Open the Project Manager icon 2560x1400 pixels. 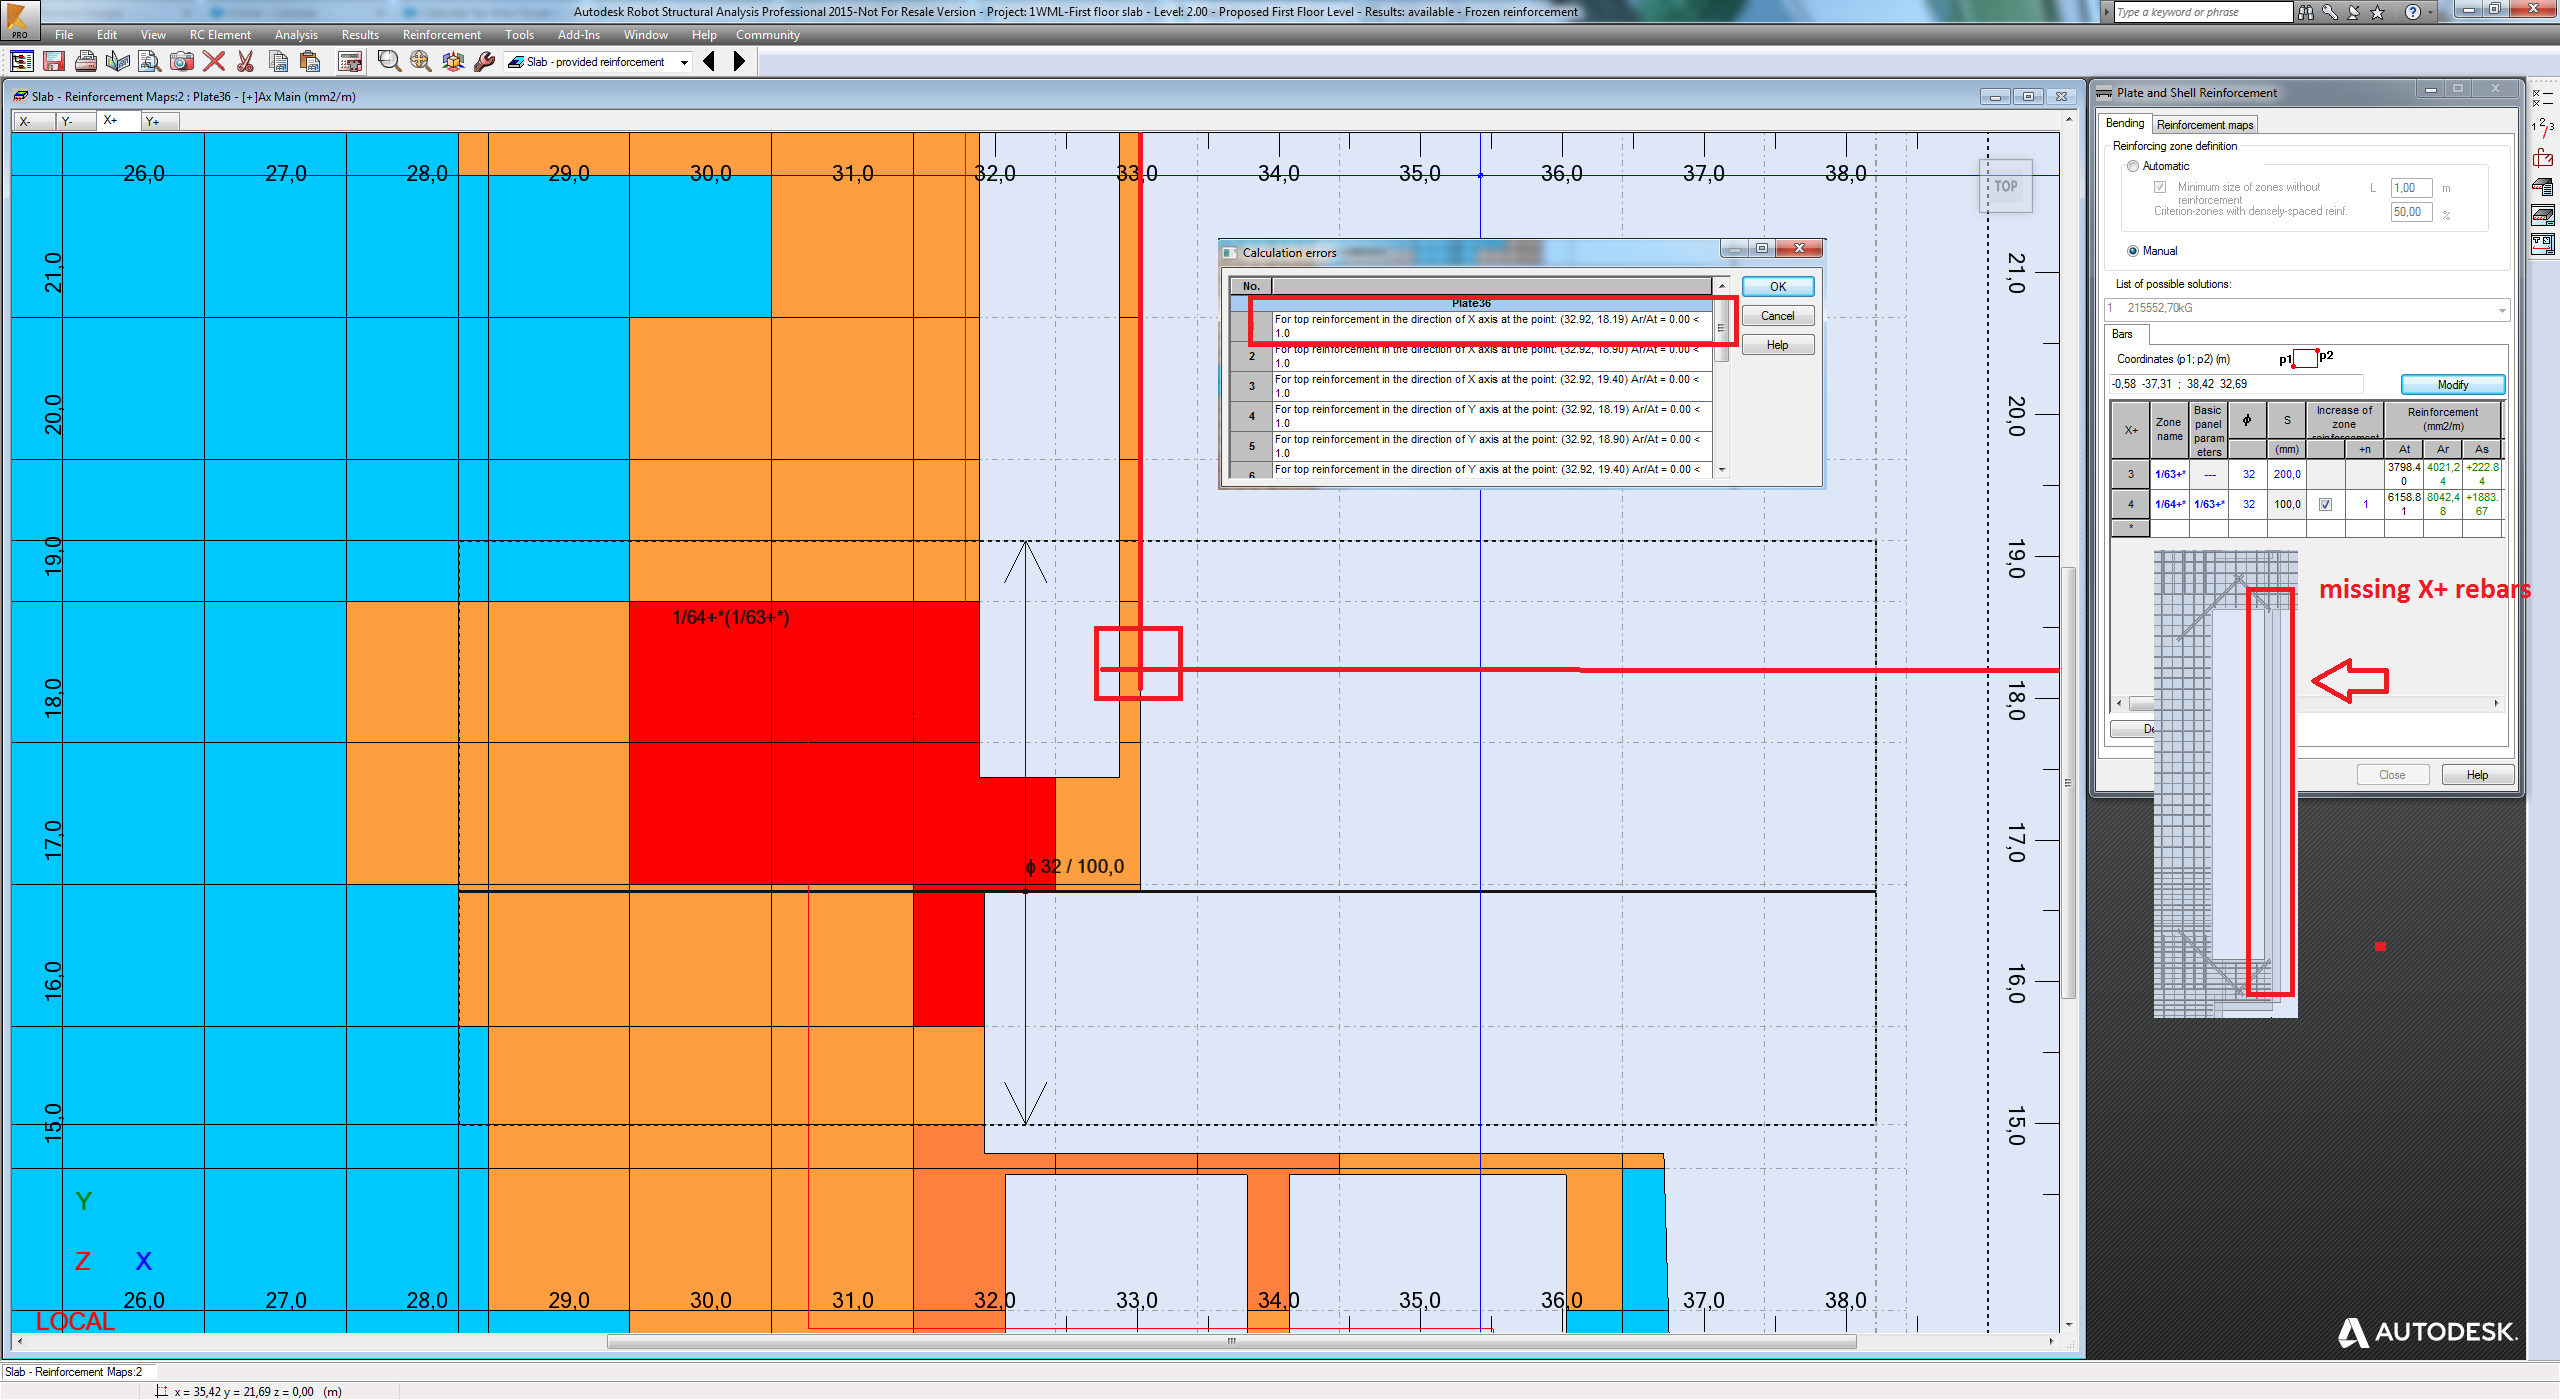(x=23, y=61)
